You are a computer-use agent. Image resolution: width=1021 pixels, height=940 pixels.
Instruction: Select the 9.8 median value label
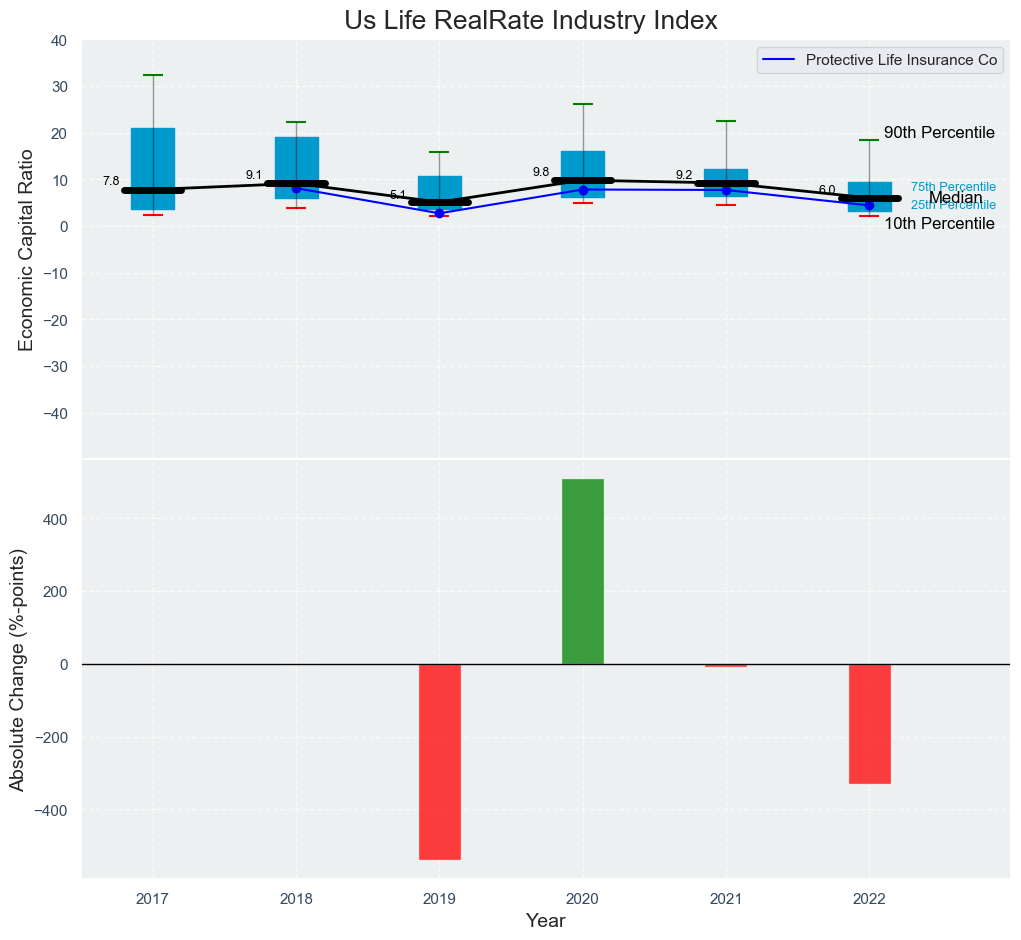pyautogui.click(x=541, y=172)
